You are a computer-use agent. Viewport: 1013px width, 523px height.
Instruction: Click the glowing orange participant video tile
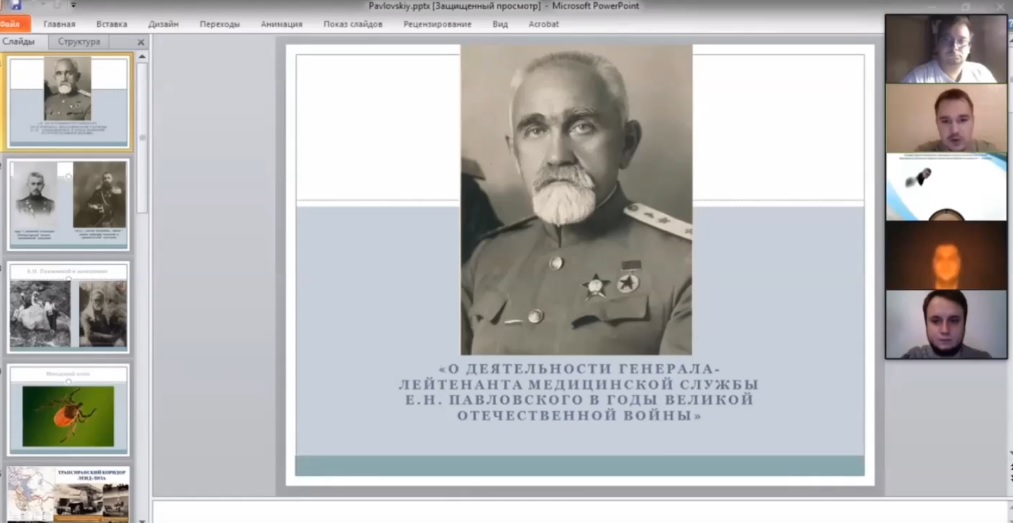pos(945,255)
